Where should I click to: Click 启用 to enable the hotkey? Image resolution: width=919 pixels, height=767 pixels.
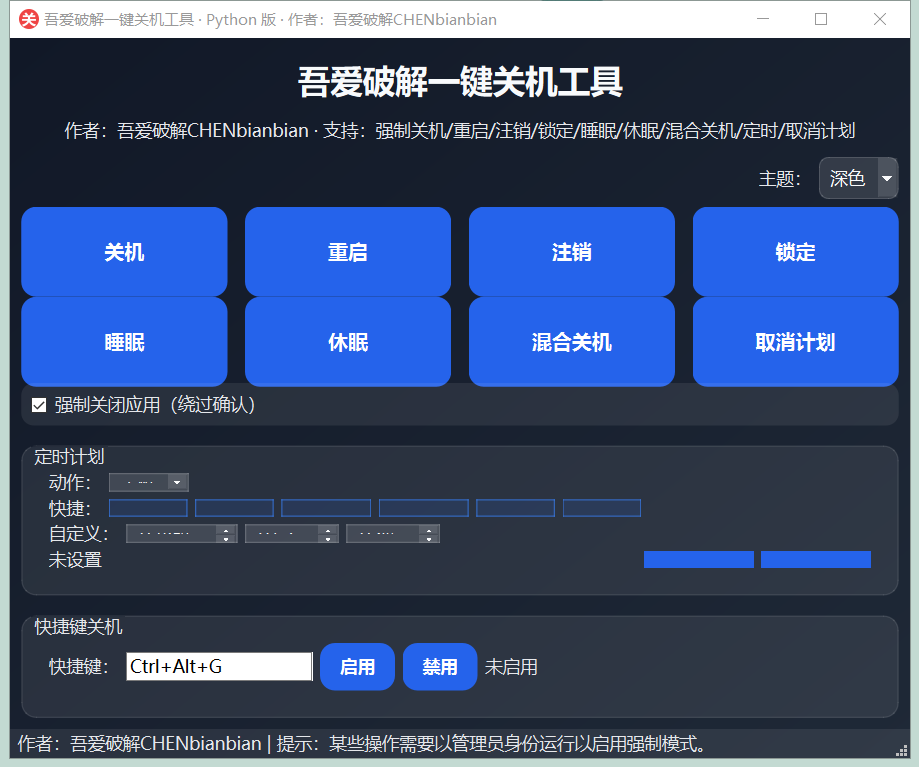357,666
